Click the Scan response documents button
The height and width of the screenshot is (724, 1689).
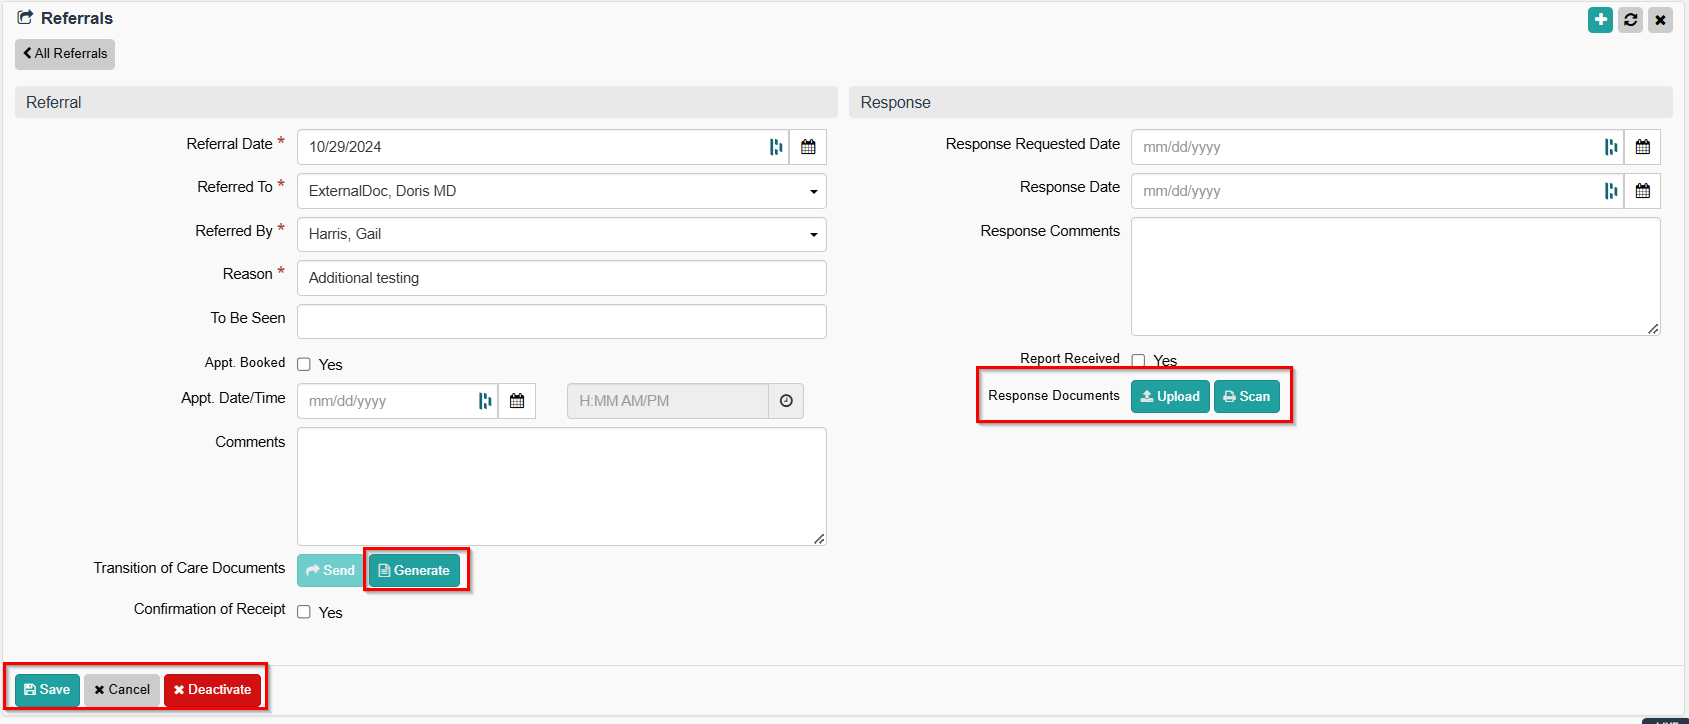coord(1246,397)
